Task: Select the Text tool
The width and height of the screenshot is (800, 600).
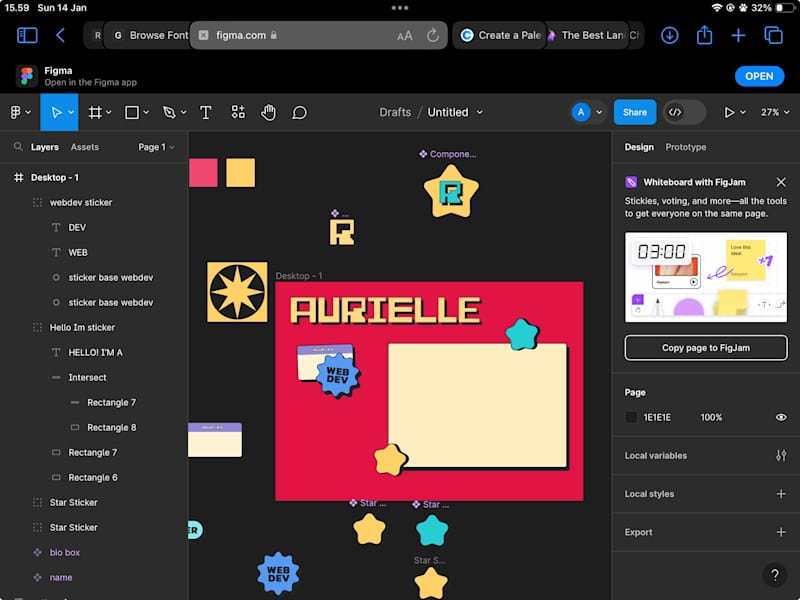Action: click(206, 112)
